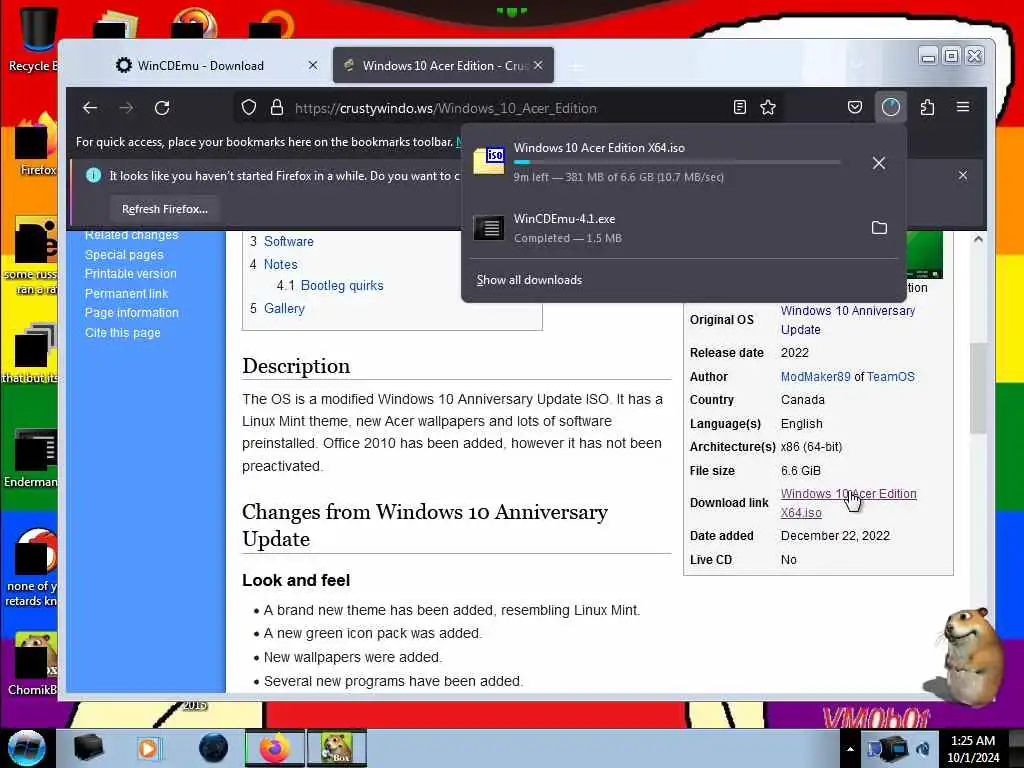Click the Firefox taskbar icon

point(274,748)
